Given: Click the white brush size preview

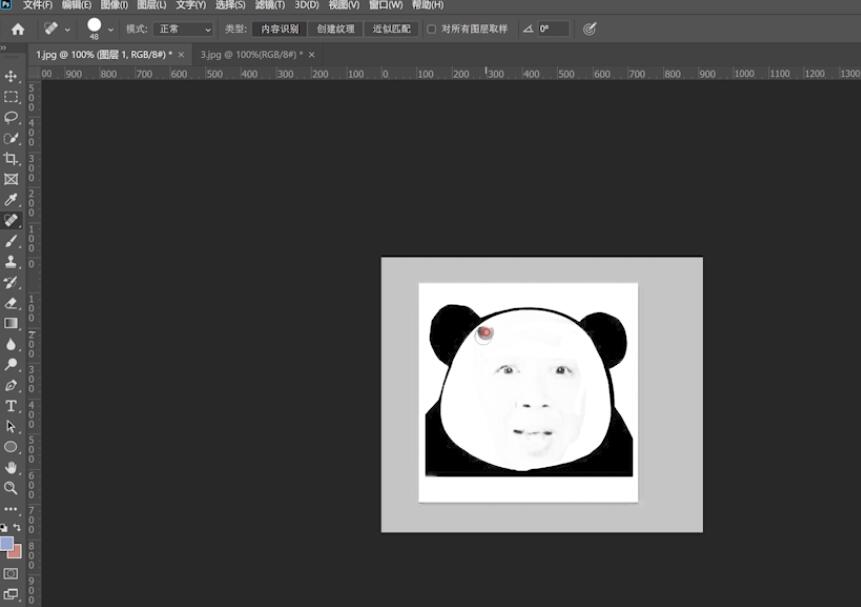Looking at the screenshot, I should 94,25.
